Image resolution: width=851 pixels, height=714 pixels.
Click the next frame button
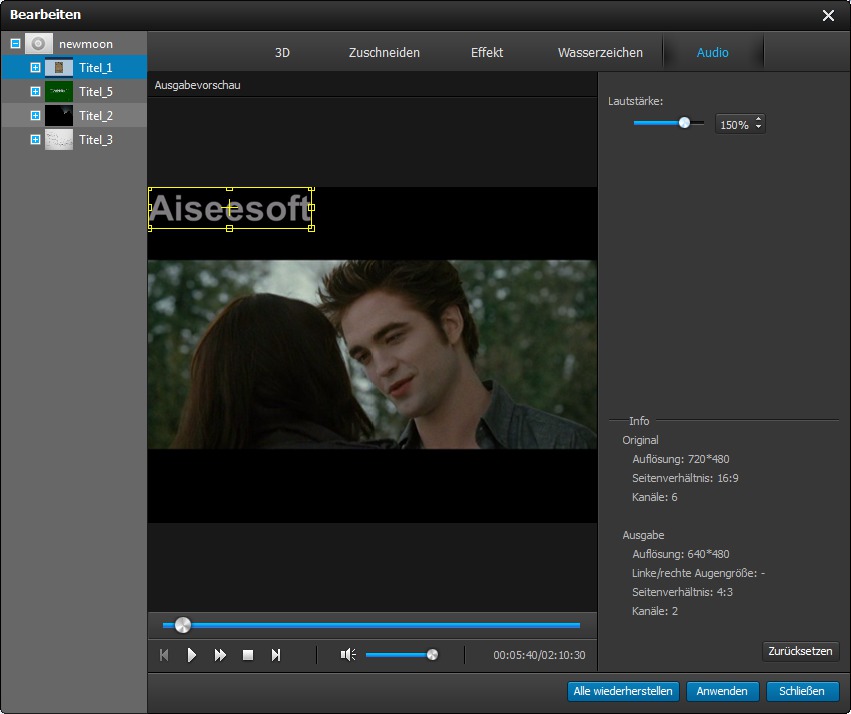click(x=276, y=655)
